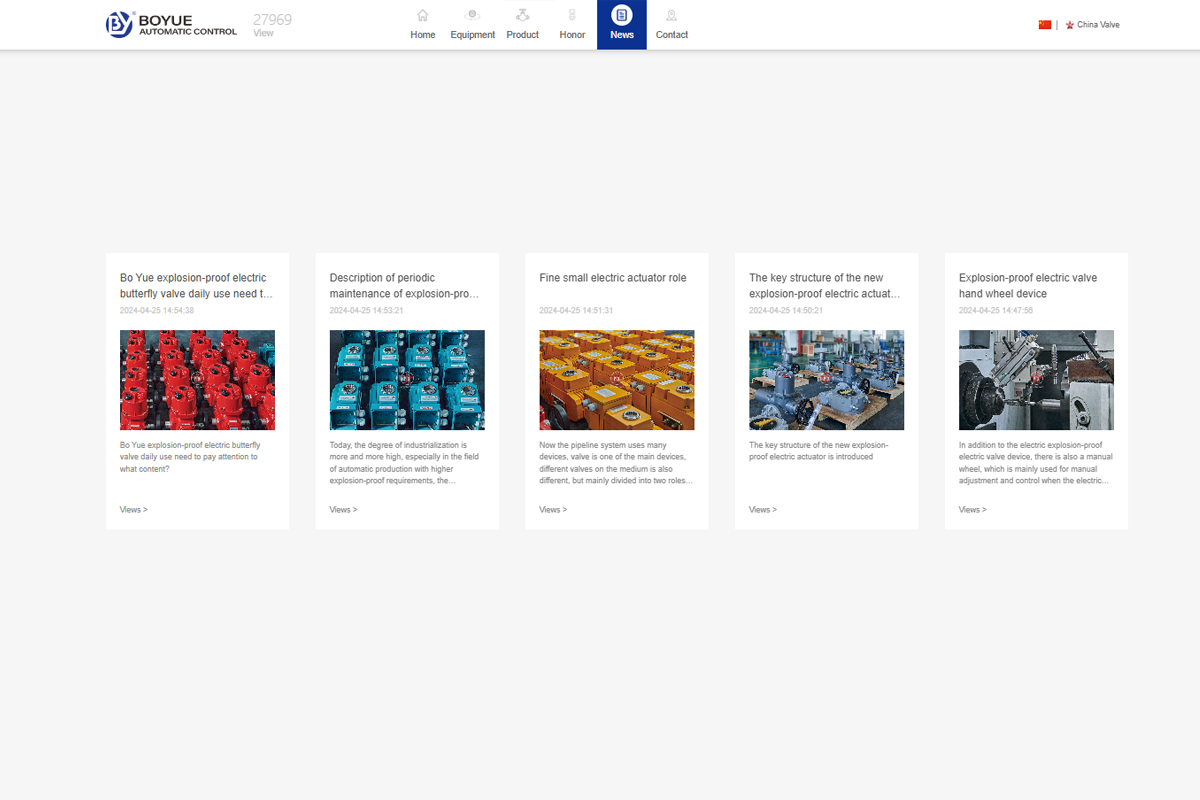The height and width of the screenshot is (800, 1200).
Task: Open teal actuators maintenance article image
Action: coord(407,380)
